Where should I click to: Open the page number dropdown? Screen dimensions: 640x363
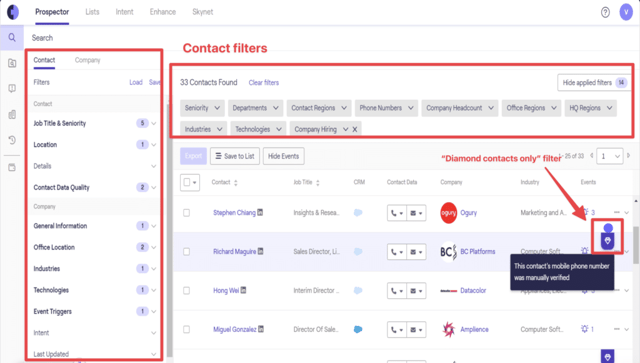[x=610, y=156]
